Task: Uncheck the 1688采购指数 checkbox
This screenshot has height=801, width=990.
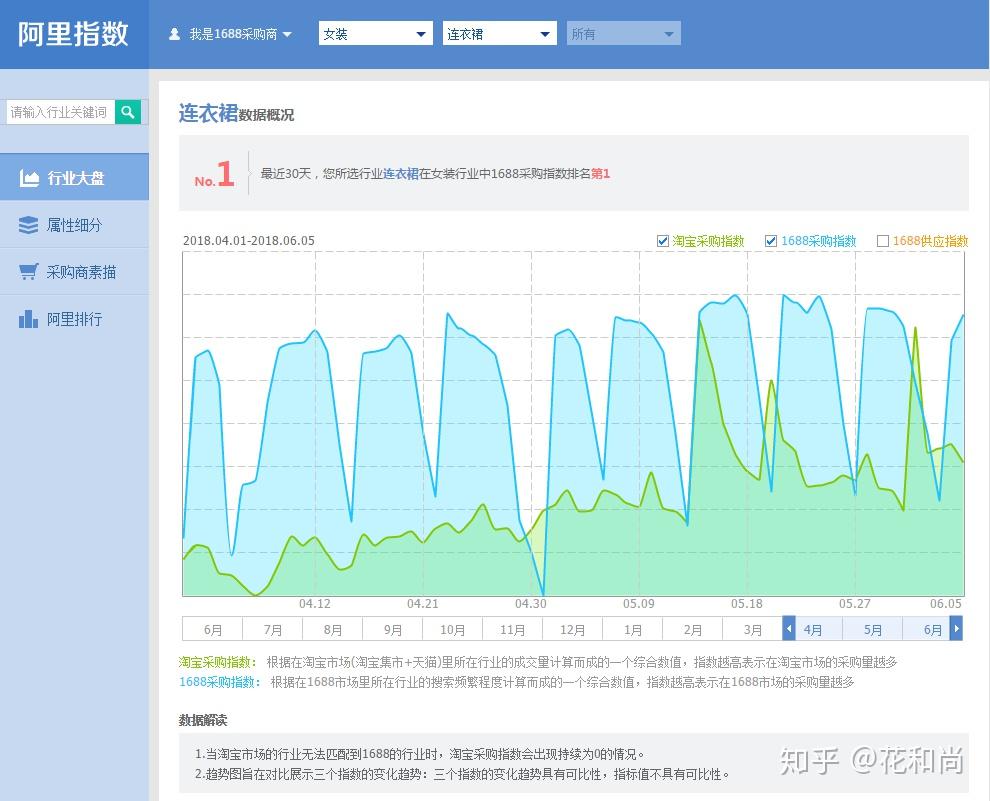Action: (x=770, y=240)
